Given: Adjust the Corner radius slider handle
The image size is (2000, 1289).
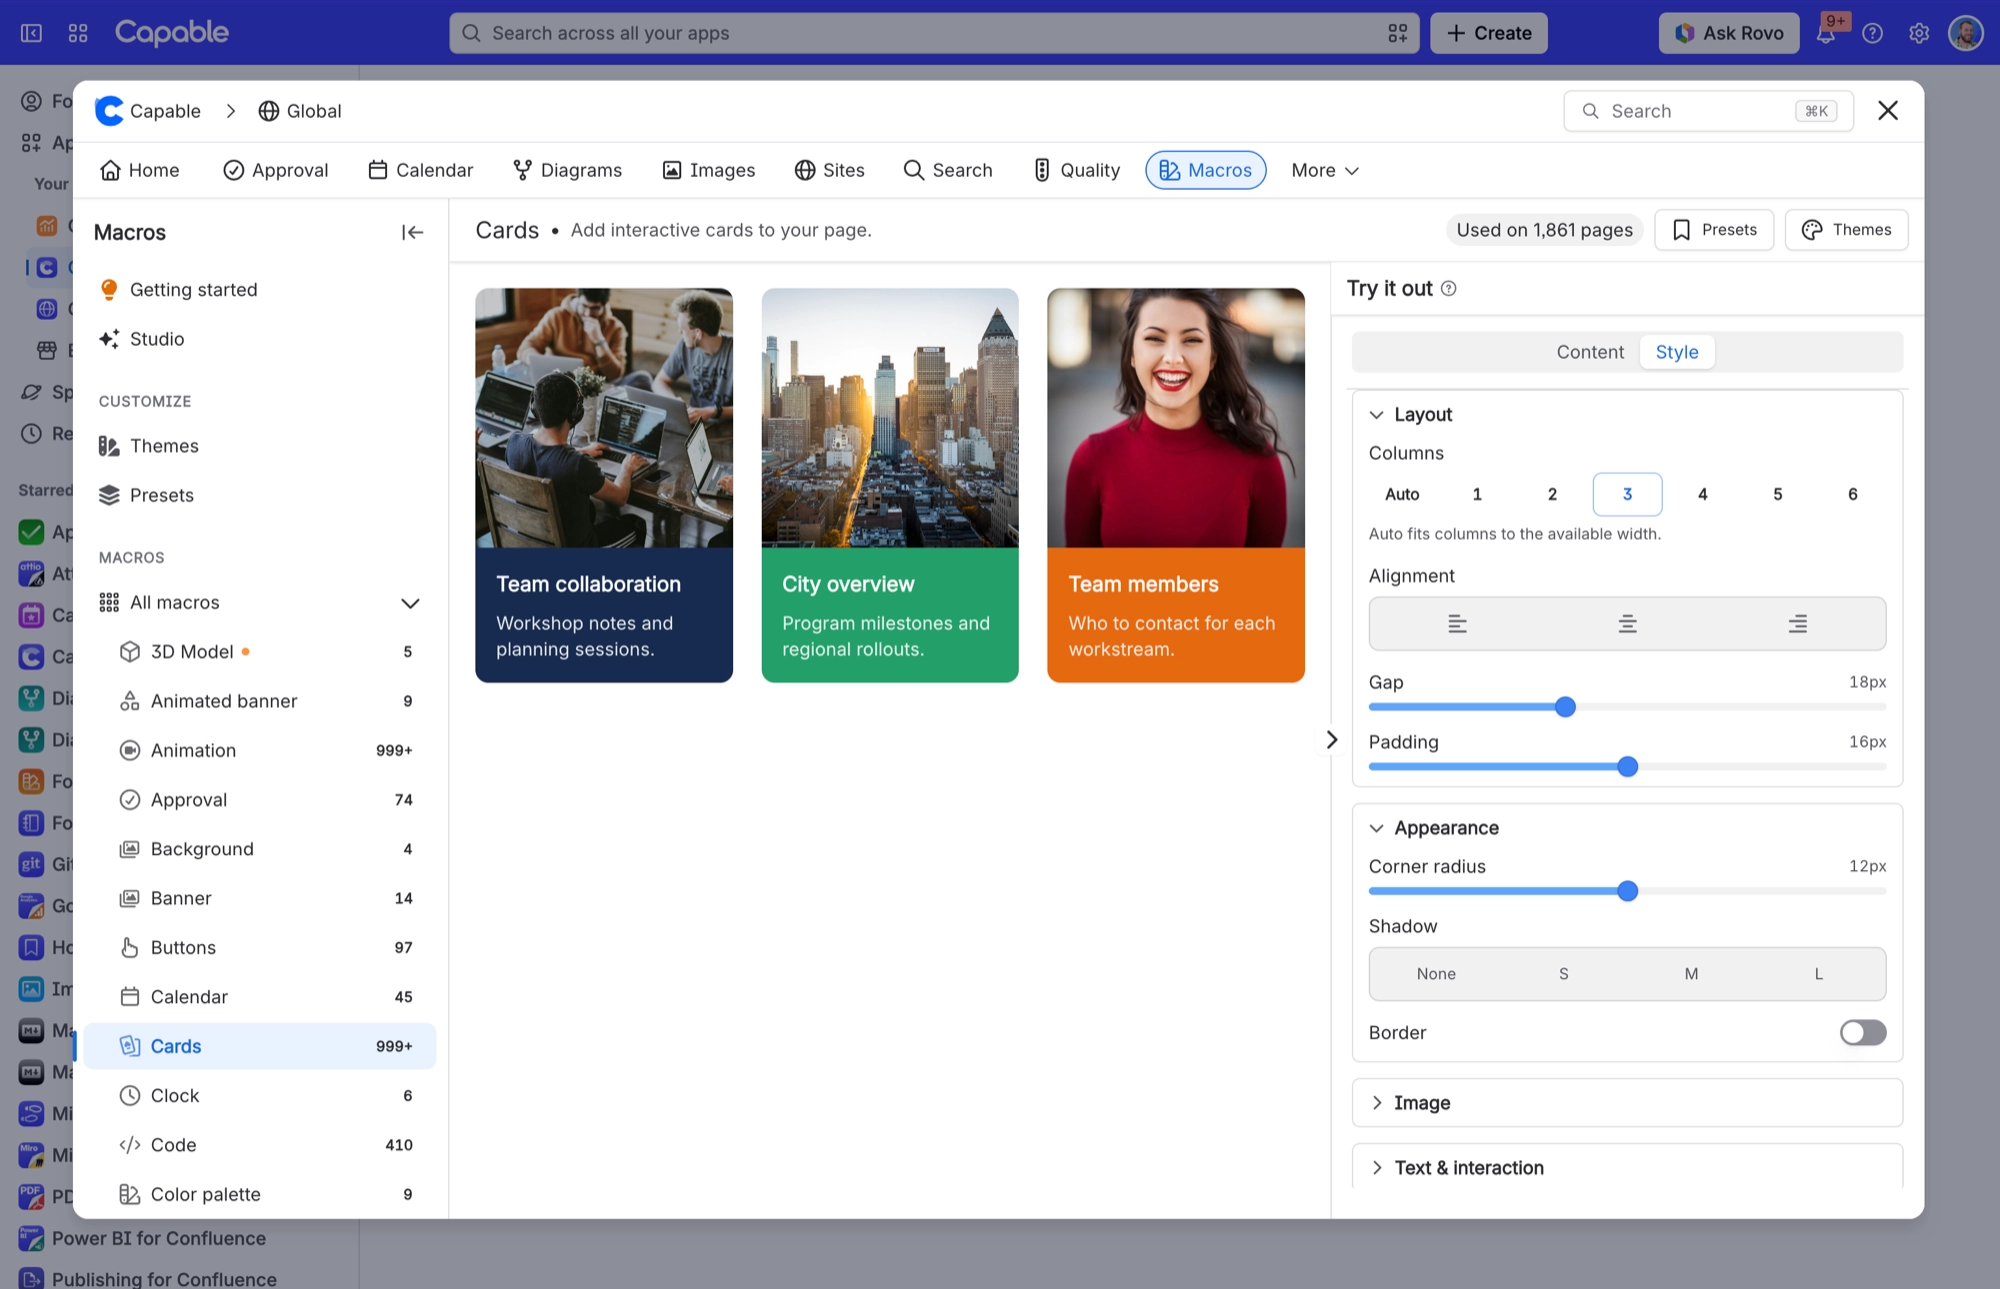Looking at the screenshot, I should pyautogui.click(x=1628, y=891).
